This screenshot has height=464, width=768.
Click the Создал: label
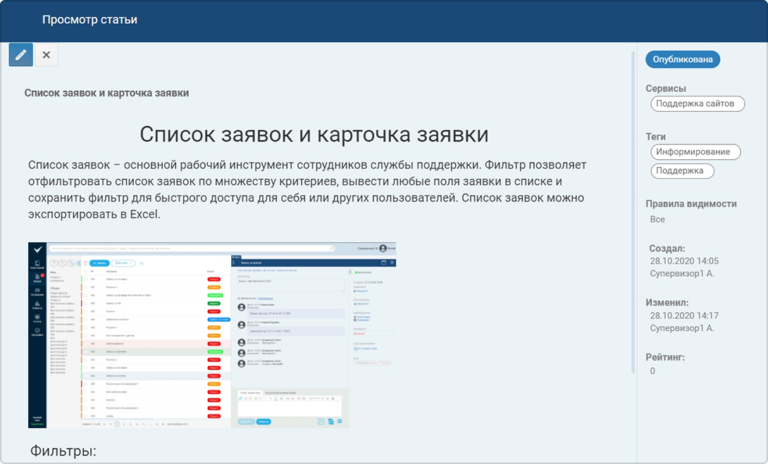tap(667, 248)
